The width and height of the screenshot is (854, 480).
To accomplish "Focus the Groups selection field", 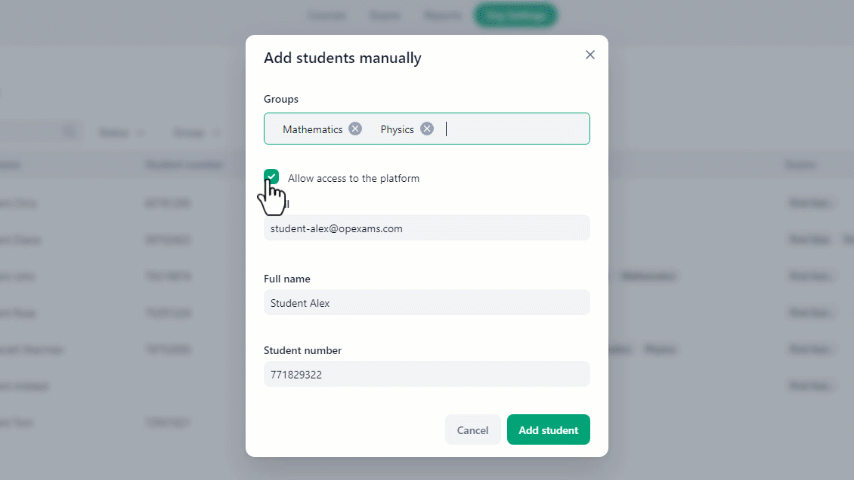I will point(426,129).
